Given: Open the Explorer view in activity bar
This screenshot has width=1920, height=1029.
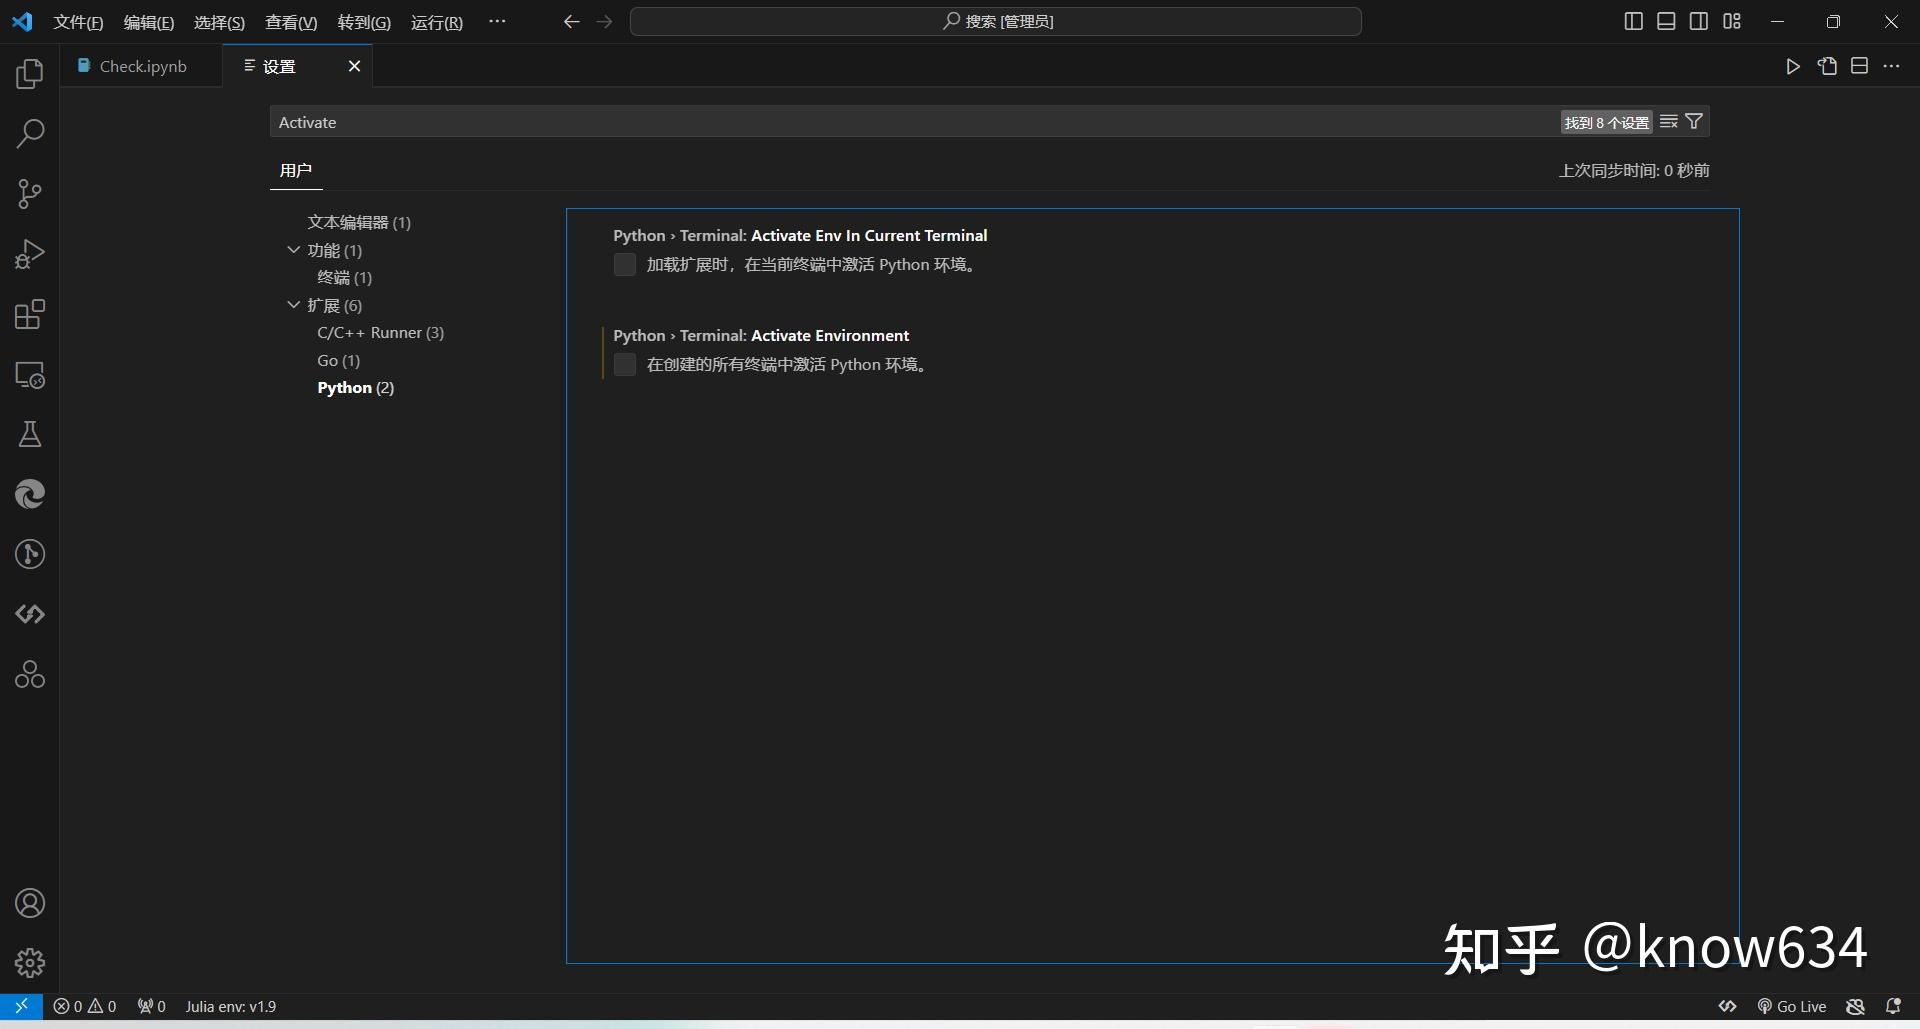Looking at the screenshot, I should (x=30, y=74).
